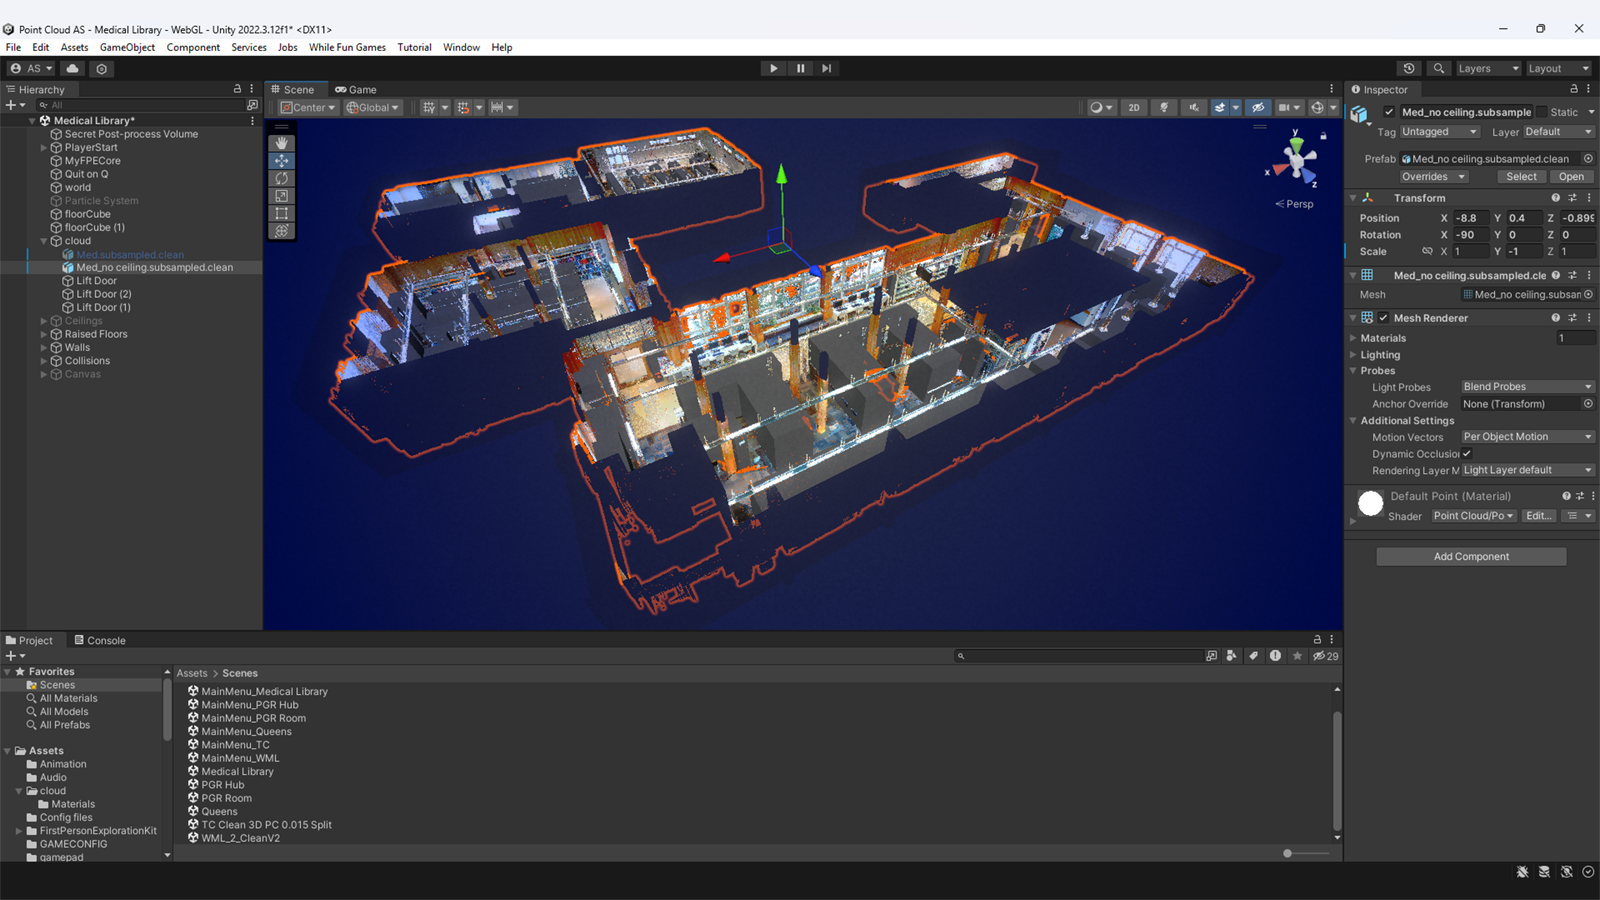Image resolution: width=1600 pixels, height=900 pixels.
Task: Open the While Fun Games menu
Action: pyautogui.click(x=347, y=47)
